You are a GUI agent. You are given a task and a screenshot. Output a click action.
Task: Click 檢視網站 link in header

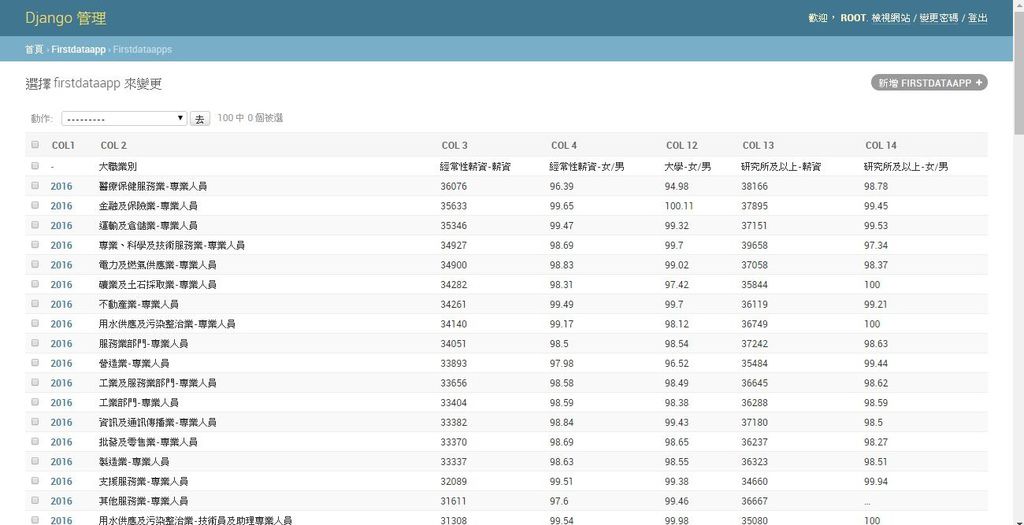891,18
